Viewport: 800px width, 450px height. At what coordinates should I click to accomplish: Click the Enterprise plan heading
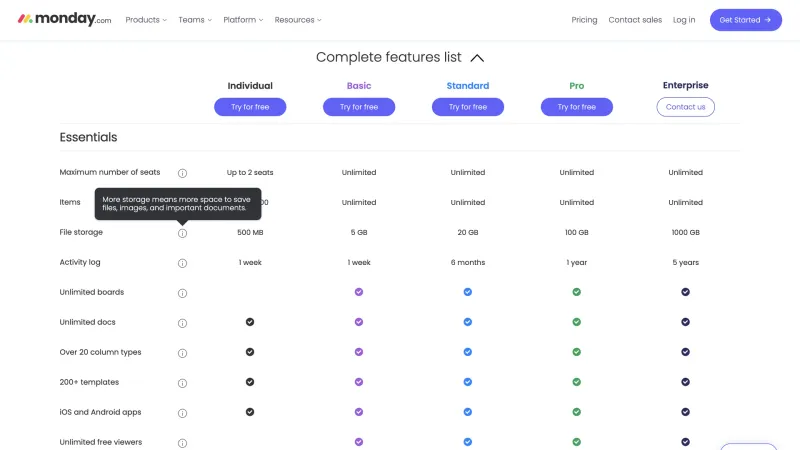click(x=685, y=85)
